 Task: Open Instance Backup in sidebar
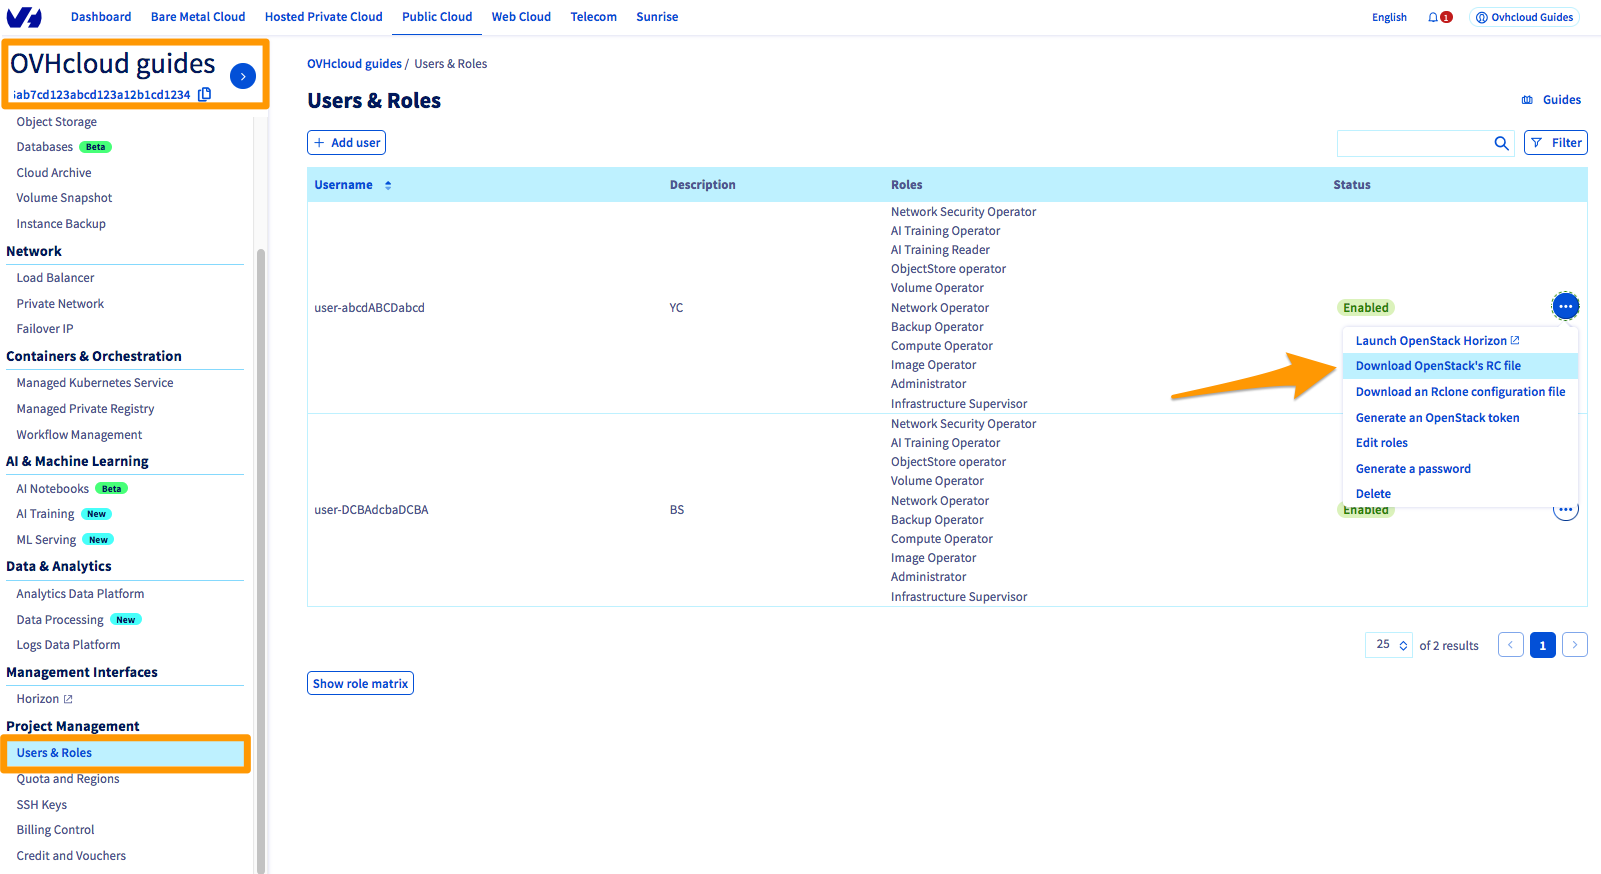tap(61, 224)
